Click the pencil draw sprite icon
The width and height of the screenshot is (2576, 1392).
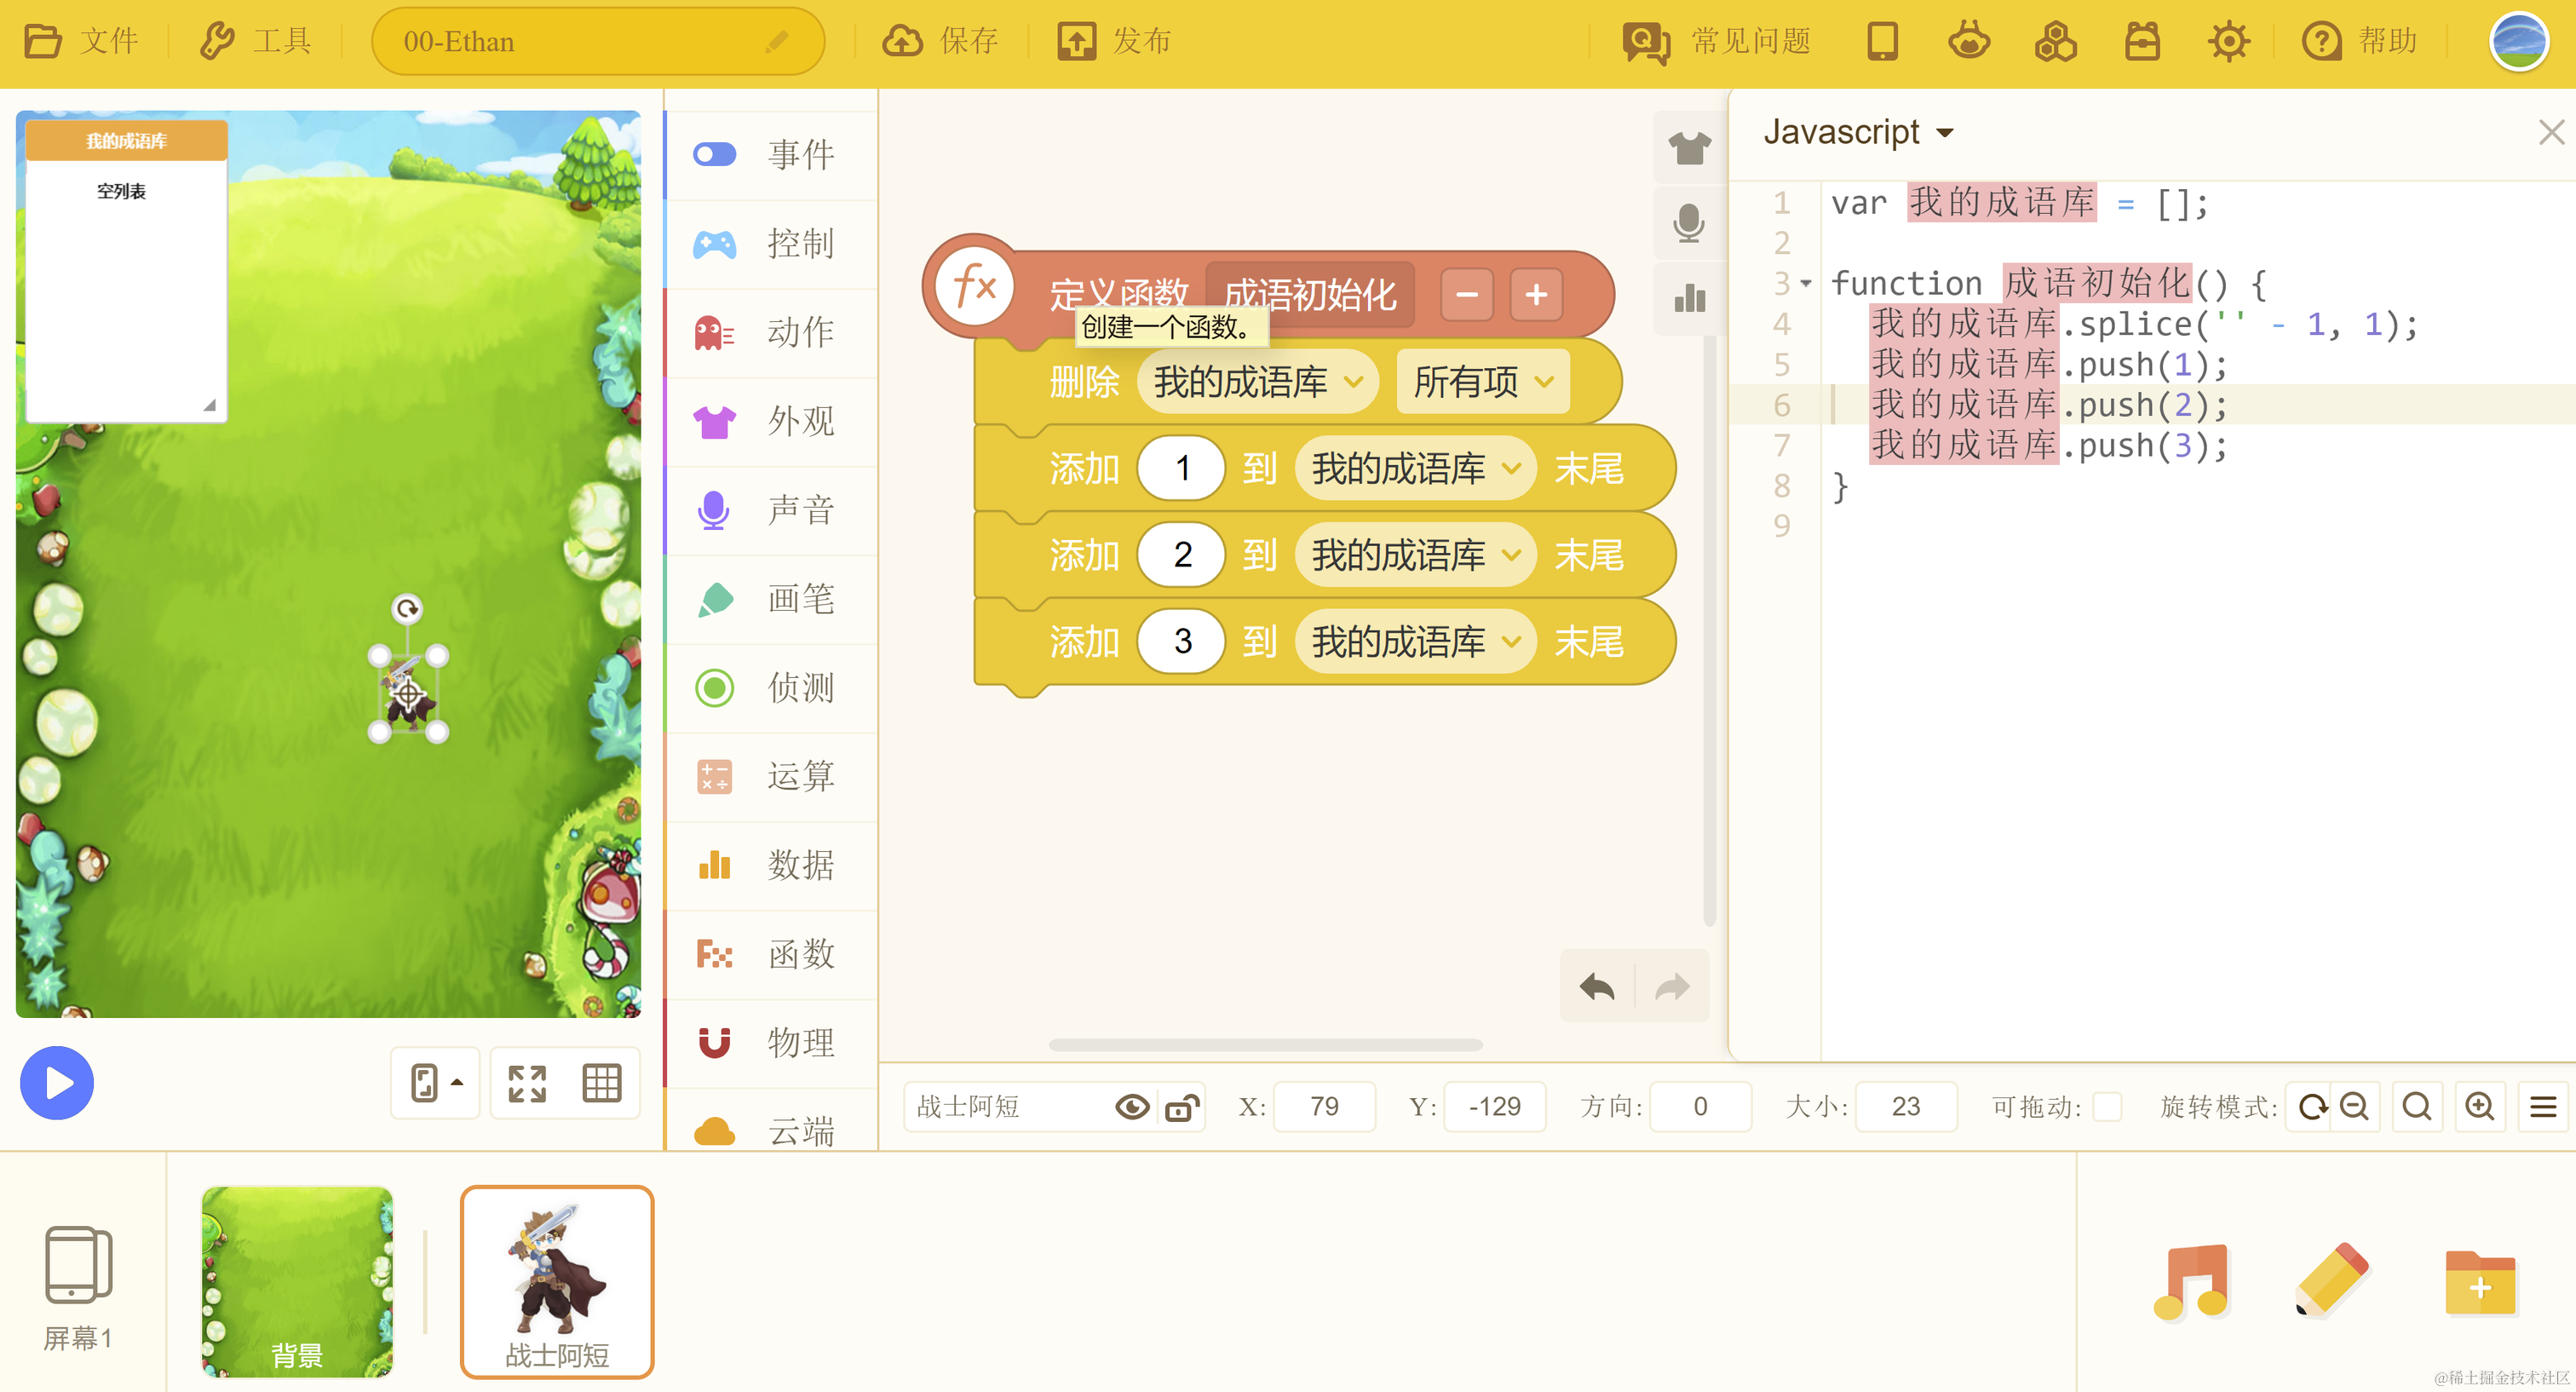(x=2332, y=1282)
